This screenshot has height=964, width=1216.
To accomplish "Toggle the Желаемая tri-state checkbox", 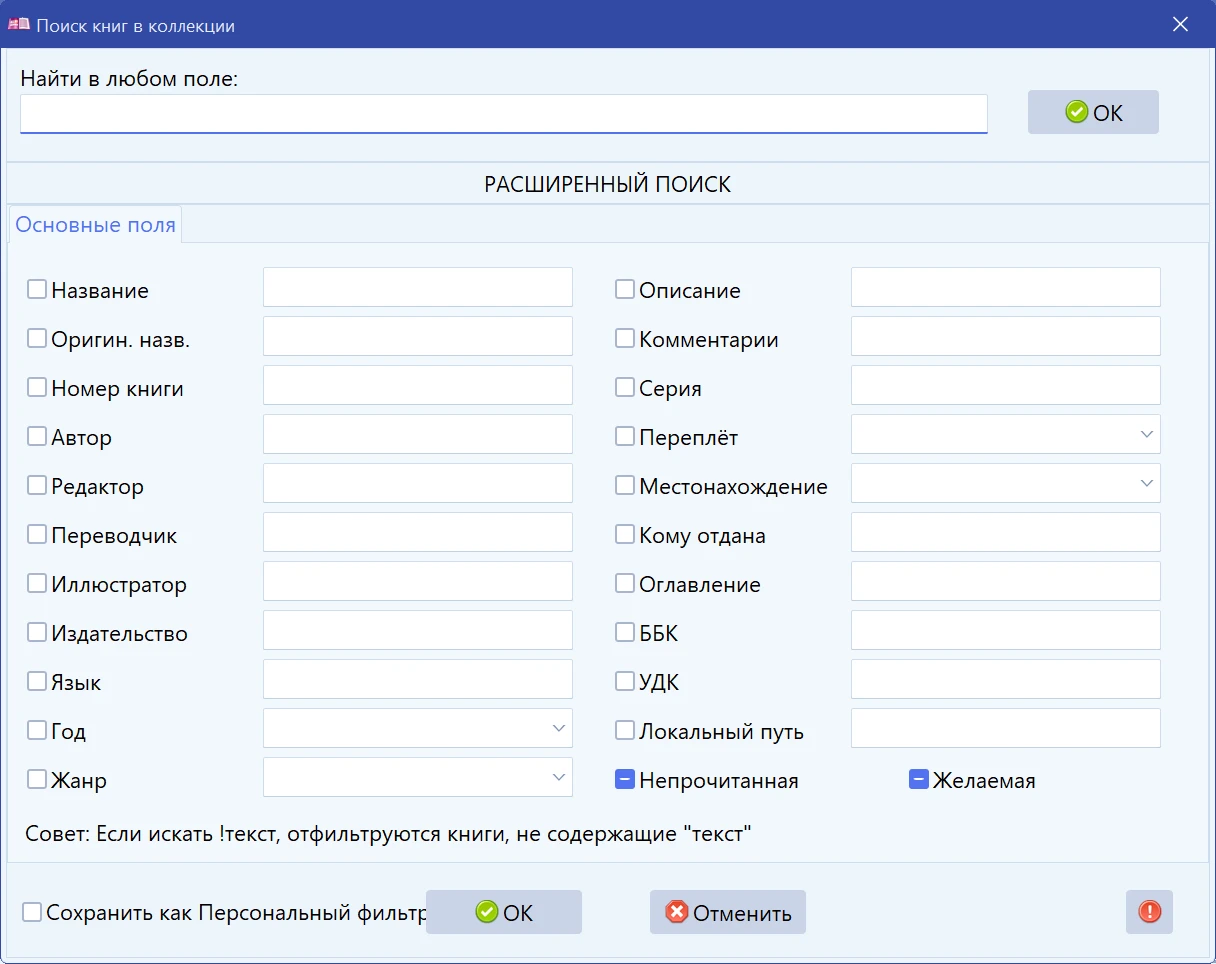I will click(919, 780).
